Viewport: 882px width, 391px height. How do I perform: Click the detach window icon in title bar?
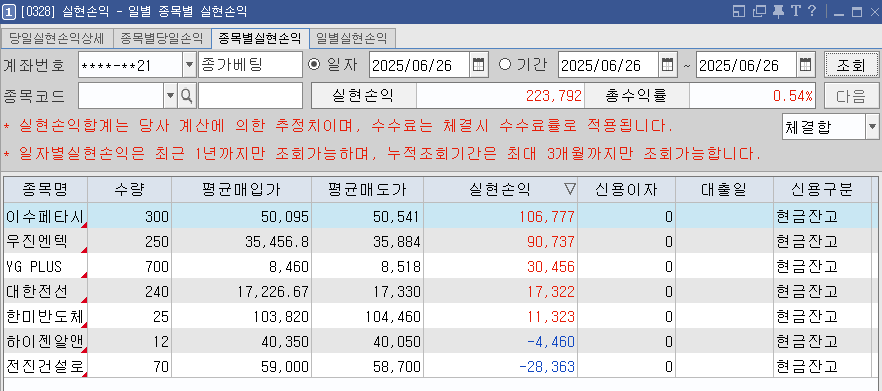759,11
